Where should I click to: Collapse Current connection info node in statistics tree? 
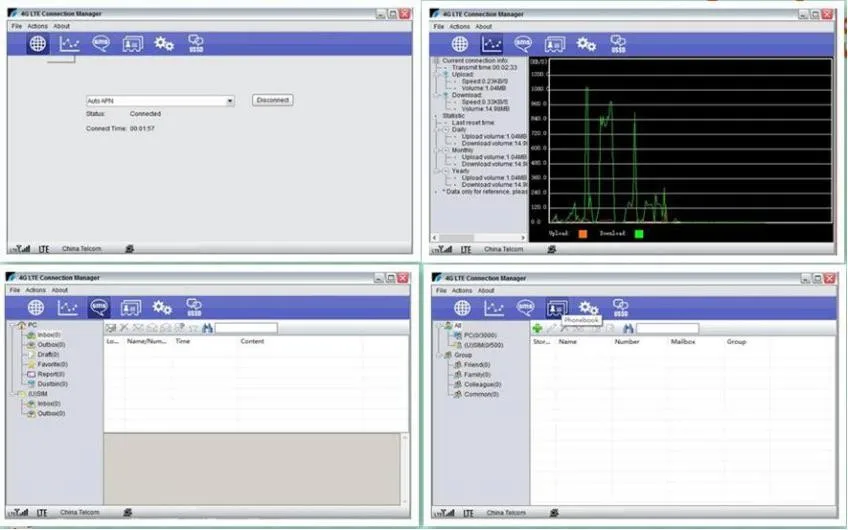pyautogui.click(x=436, y=61)
